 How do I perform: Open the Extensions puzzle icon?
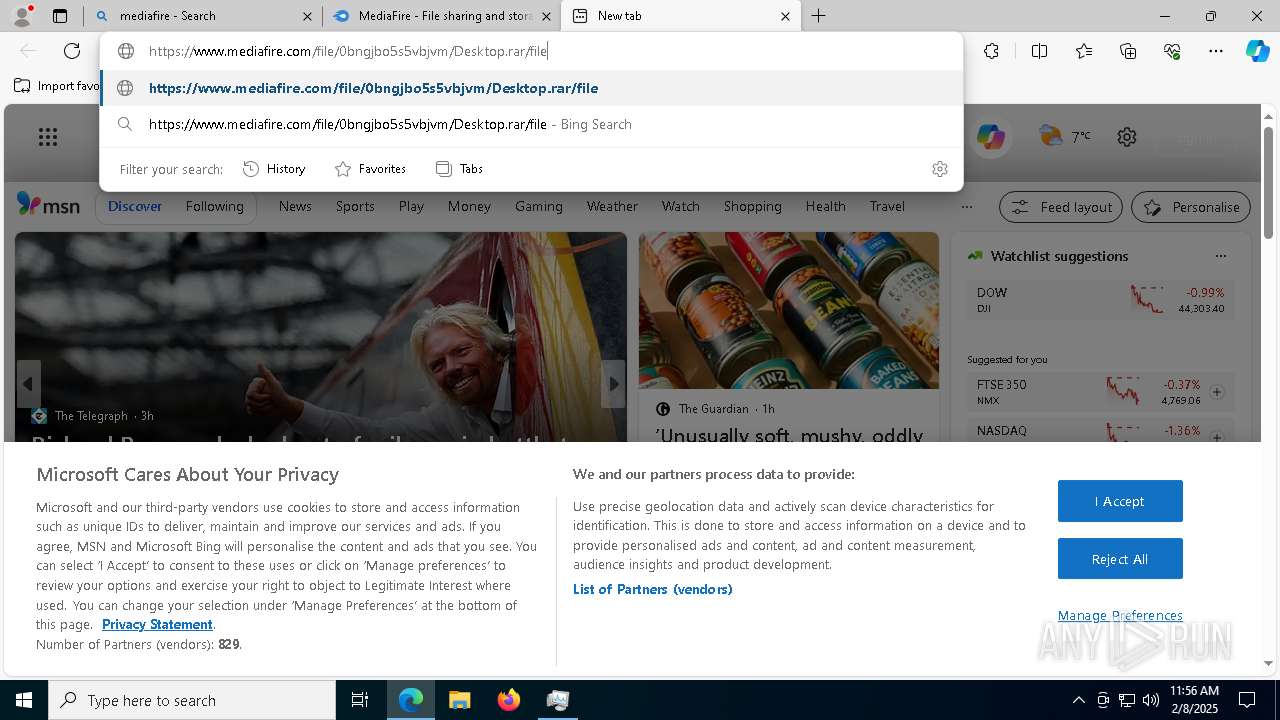coord(991,51)
